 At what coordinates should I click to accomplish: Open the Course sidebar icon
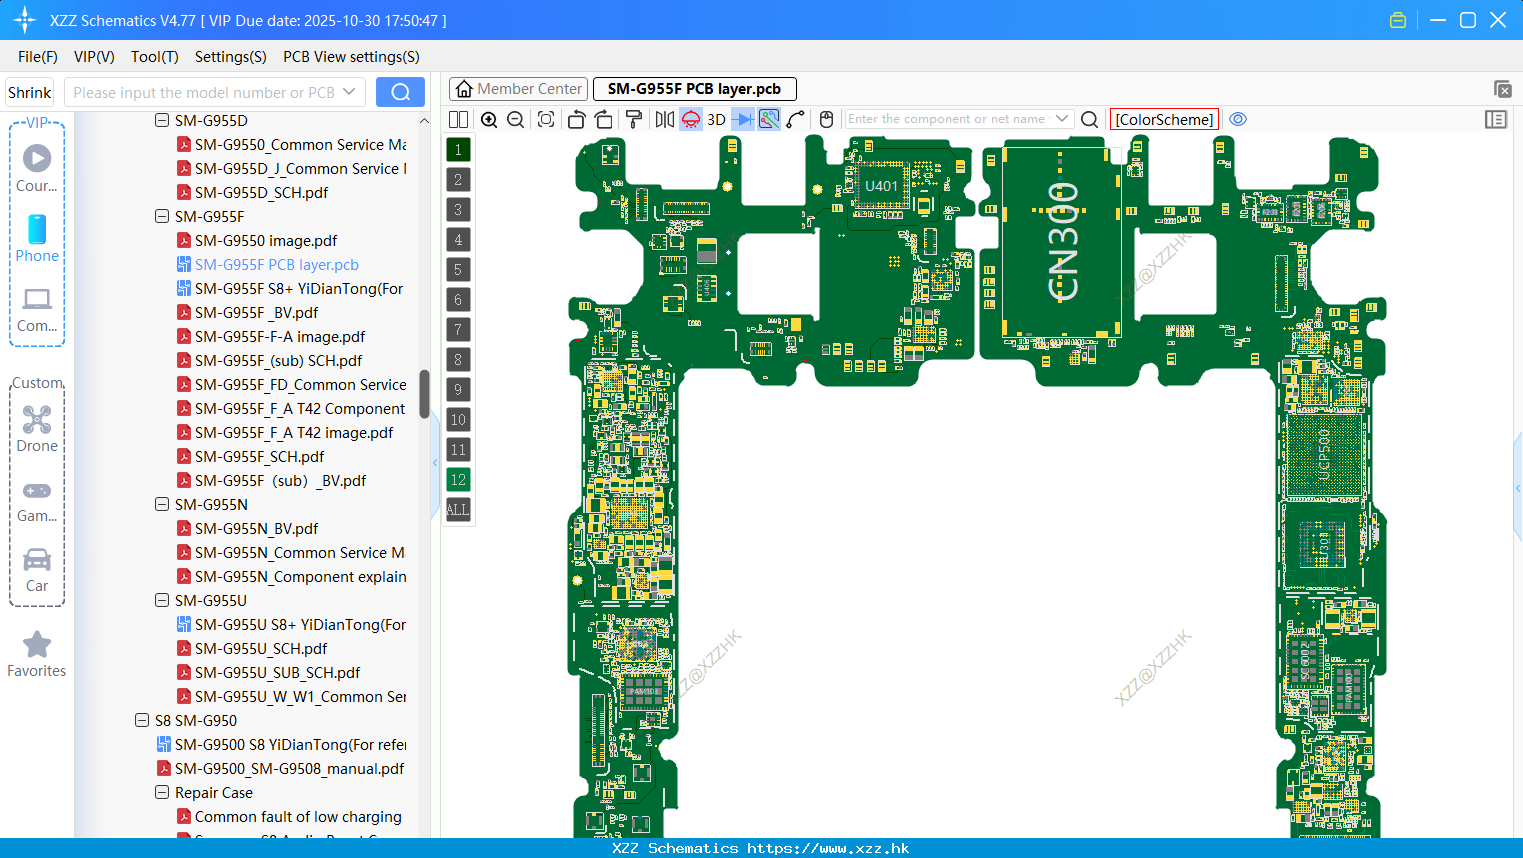(37, 168)
